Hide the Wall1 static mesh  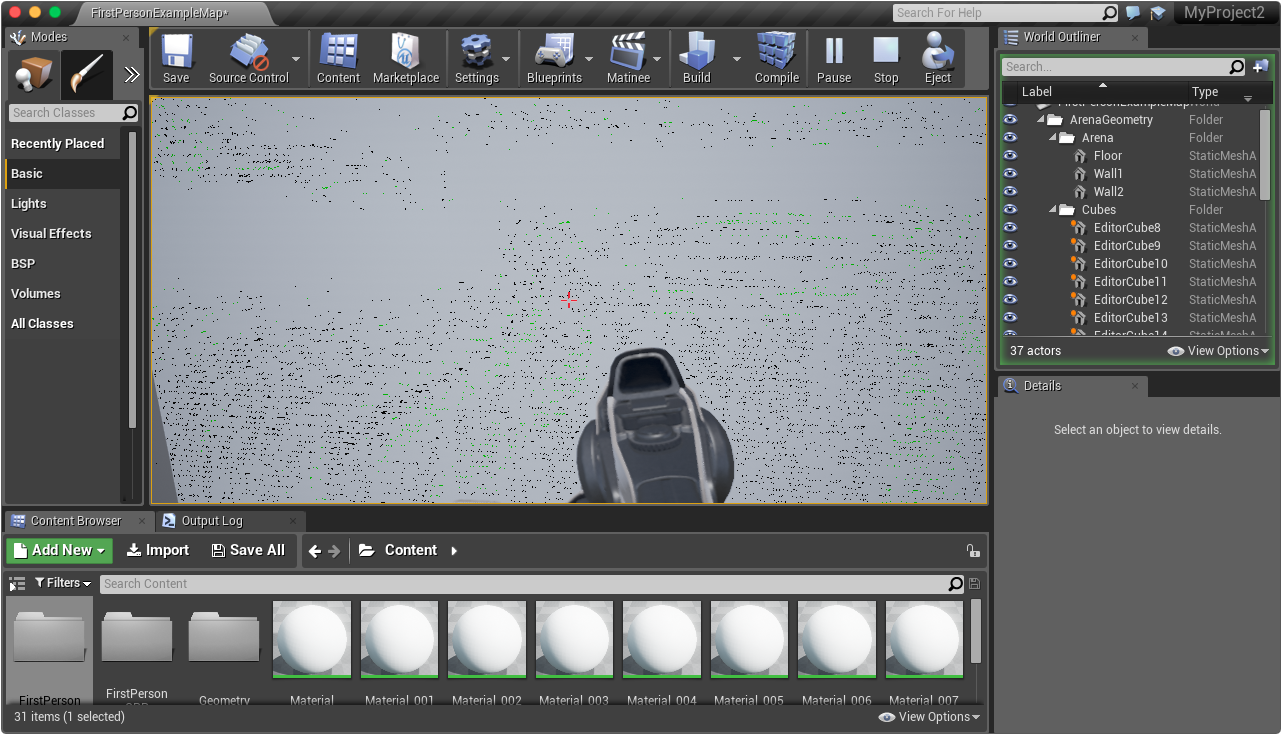pos(1010,173)
